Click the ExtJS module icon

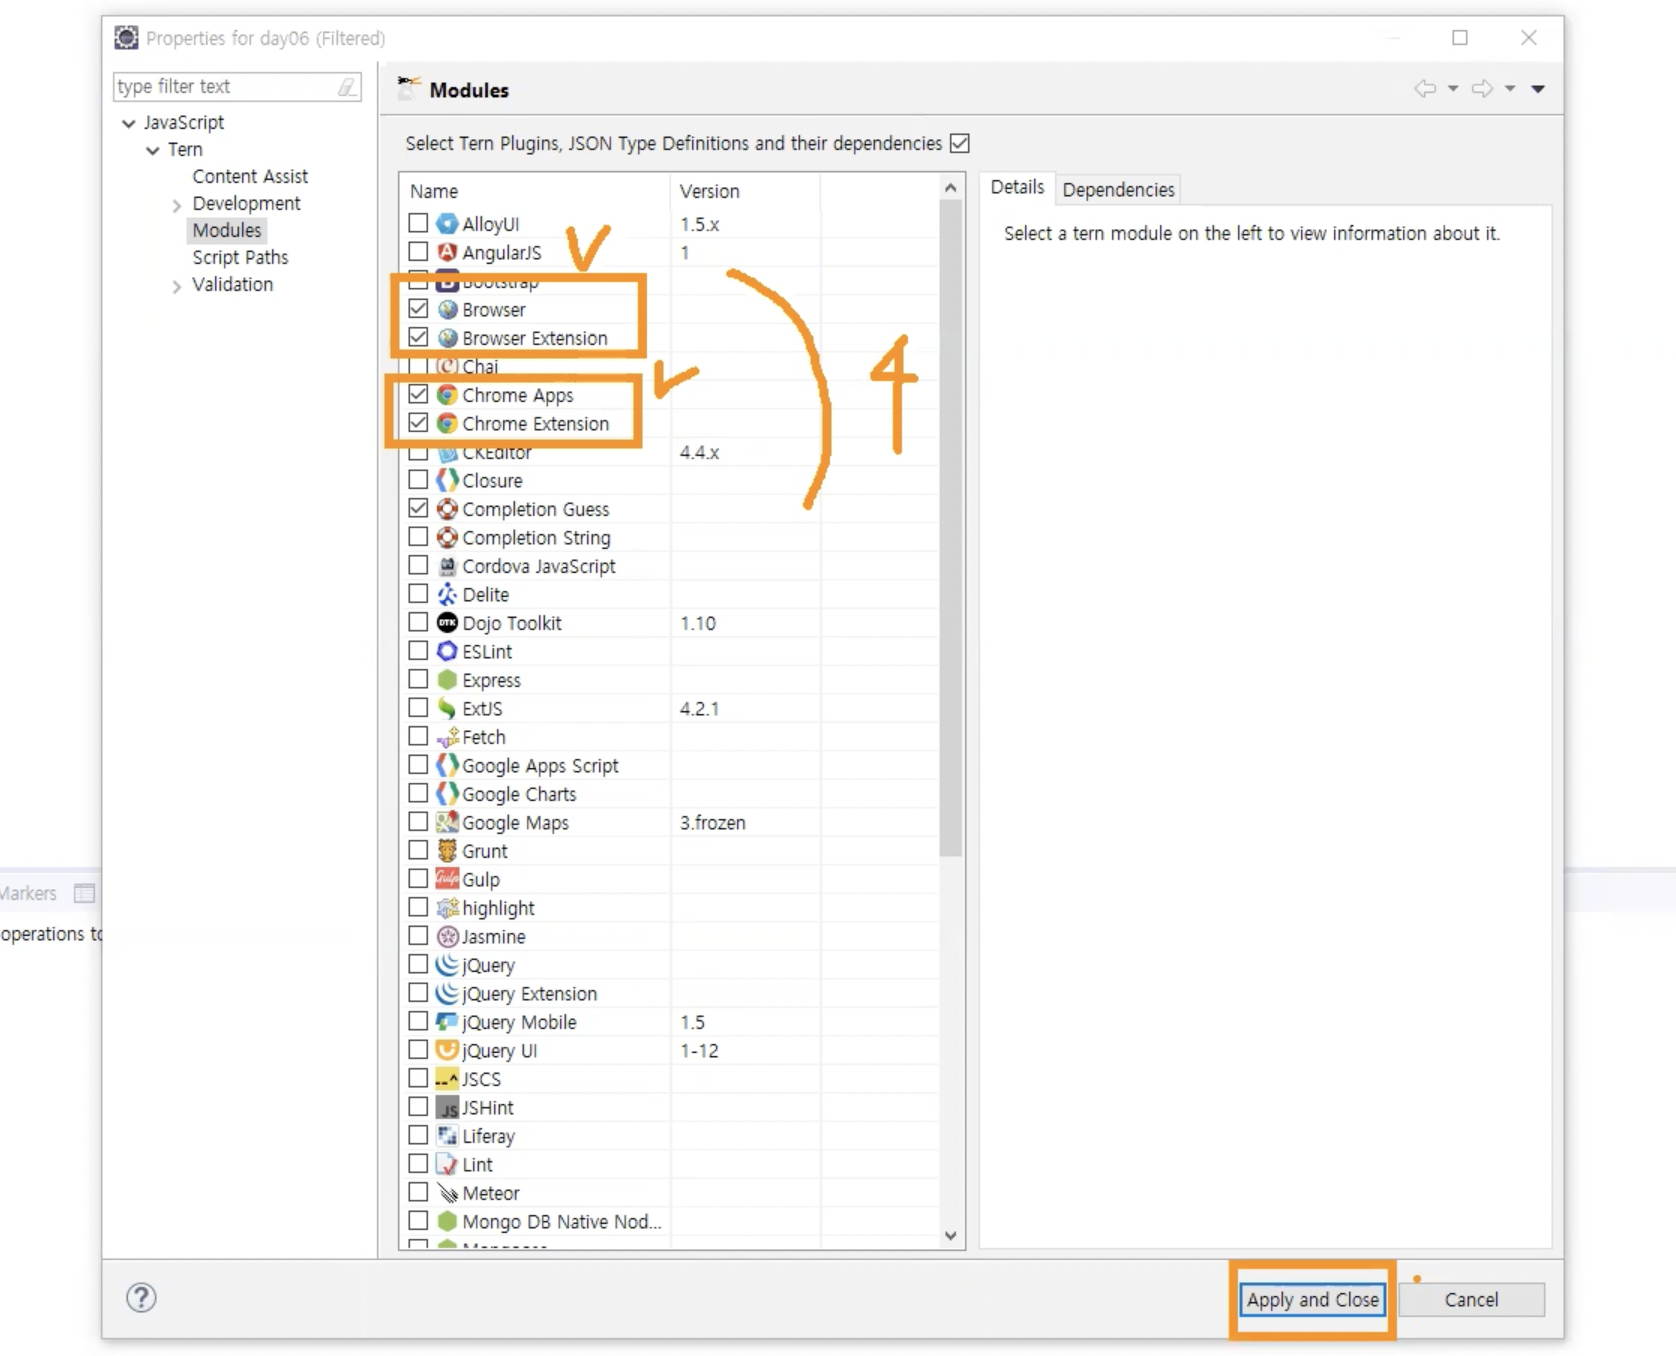(447, 708)
